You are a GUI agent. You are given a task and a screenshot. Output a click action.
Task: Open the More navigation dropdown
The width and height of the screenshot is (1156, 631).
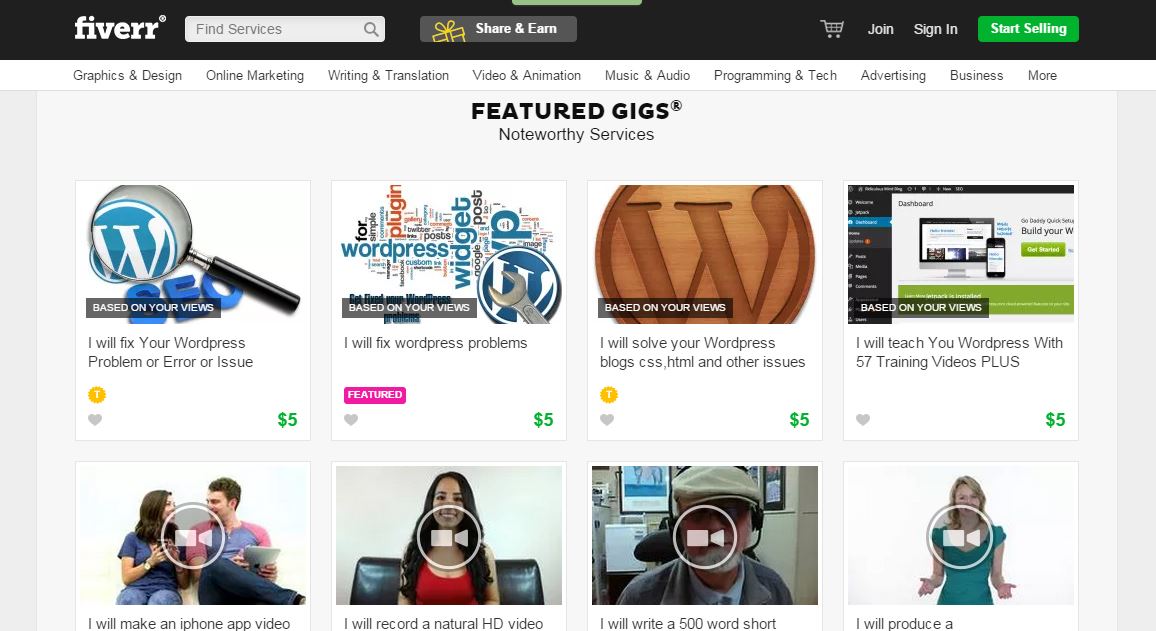(1042, 75)
